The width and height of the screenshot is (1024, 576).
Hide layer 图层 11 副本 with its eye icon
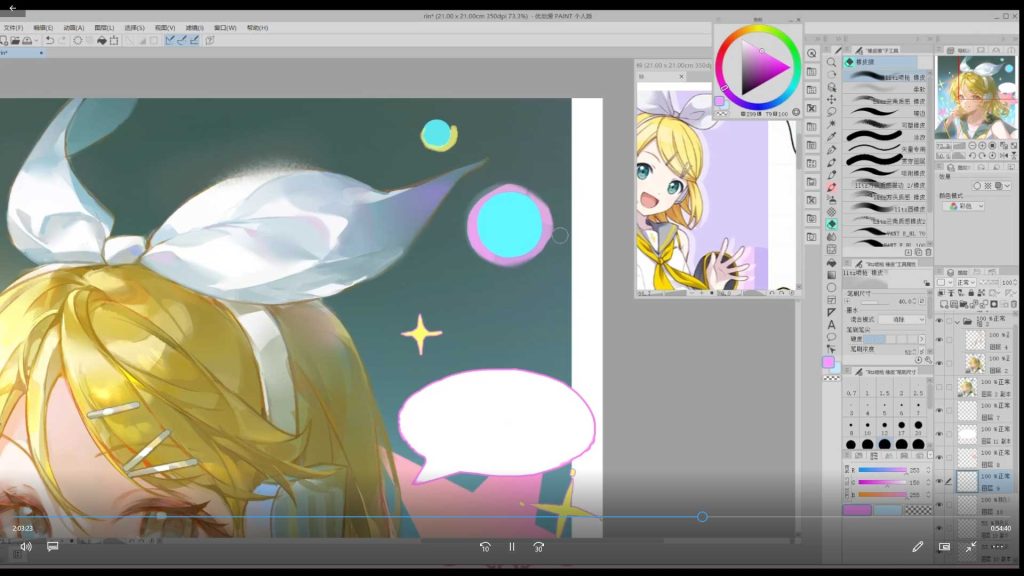click(940, 434)
